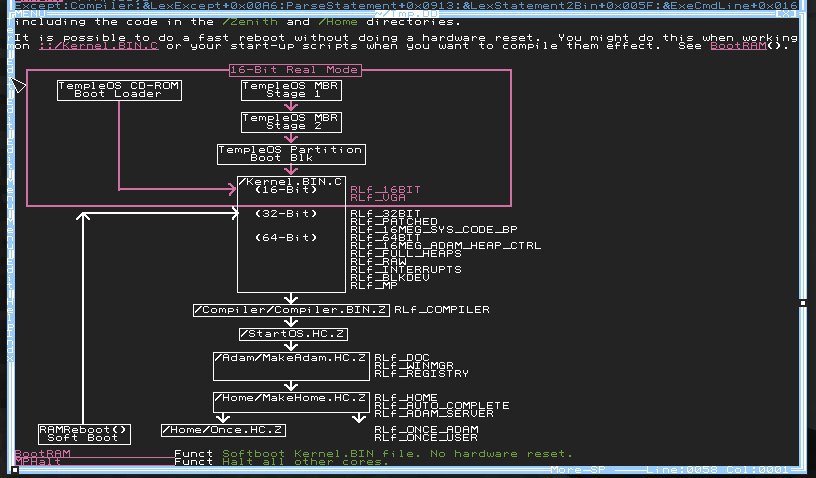Click the RLf_WINMGR flag
Screen dimensions: 816x478
(414, 366)
